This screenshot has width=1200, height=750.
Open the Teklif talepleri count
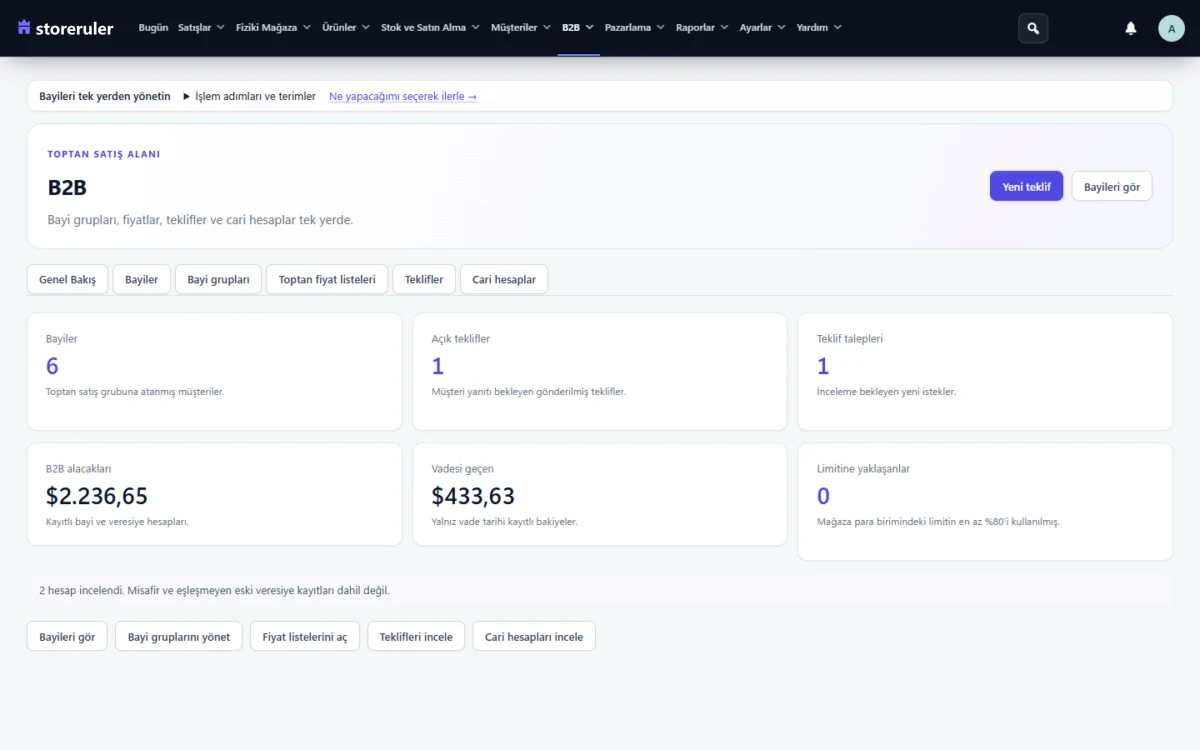coord(823,366)
